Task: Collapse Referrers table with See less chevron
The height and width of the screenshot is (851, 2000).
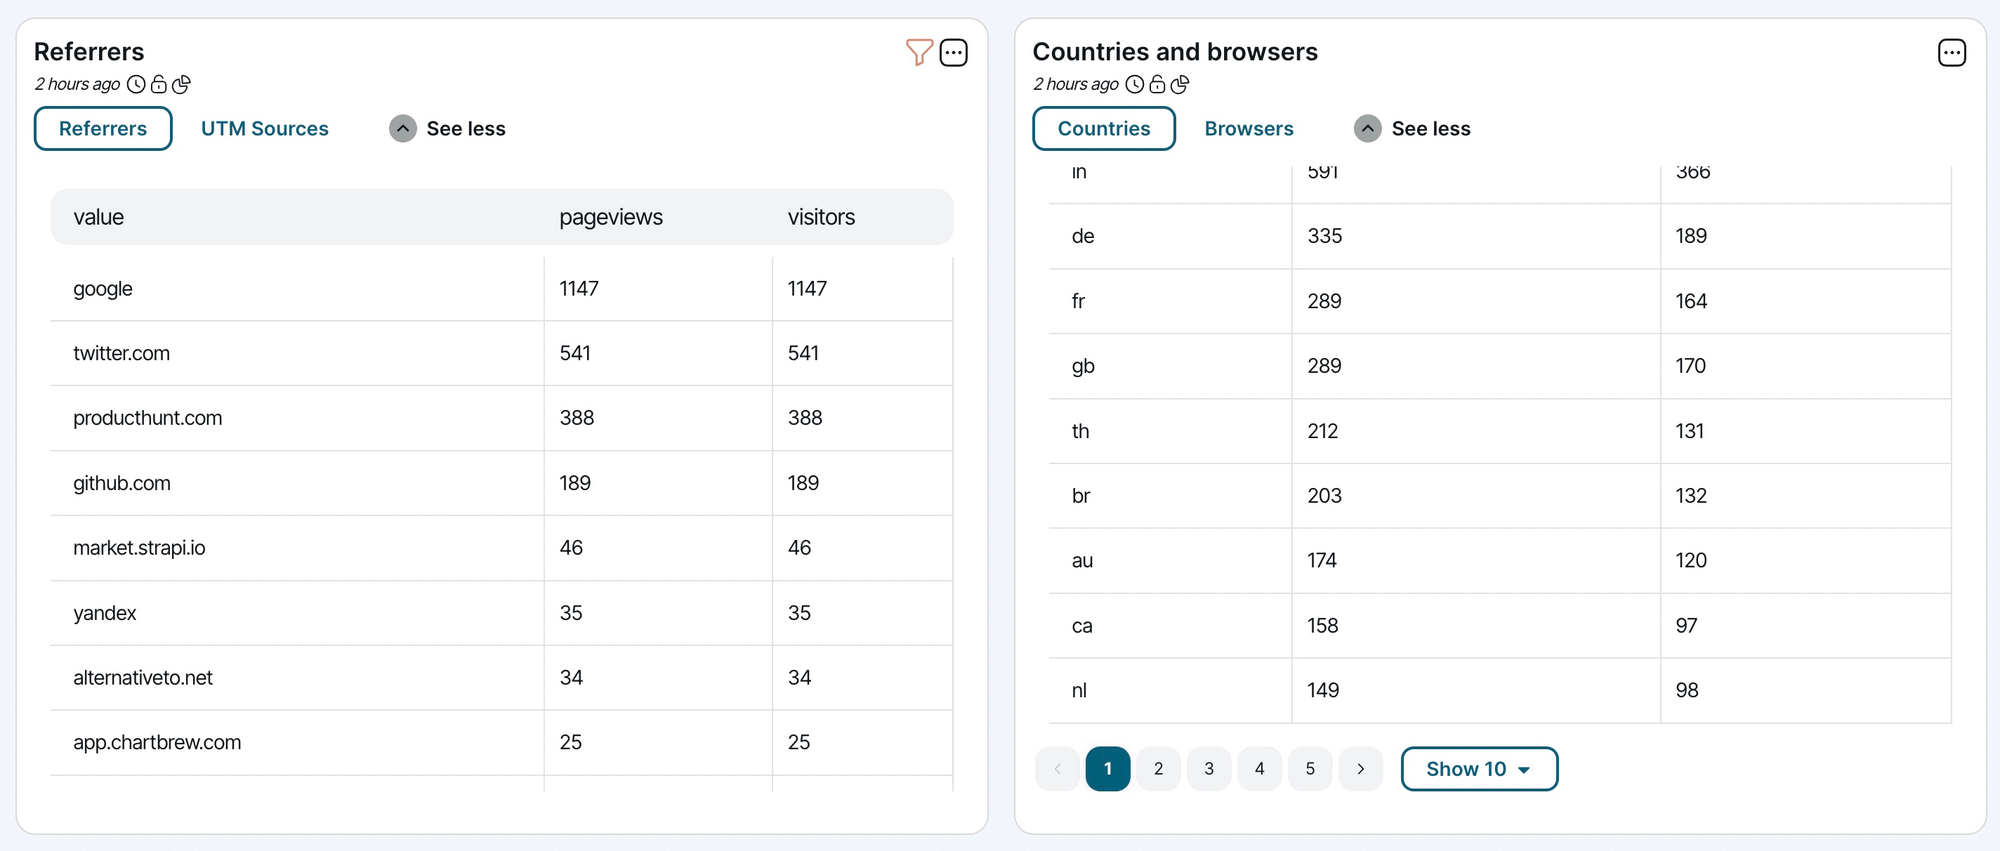Action: point(403,129)
